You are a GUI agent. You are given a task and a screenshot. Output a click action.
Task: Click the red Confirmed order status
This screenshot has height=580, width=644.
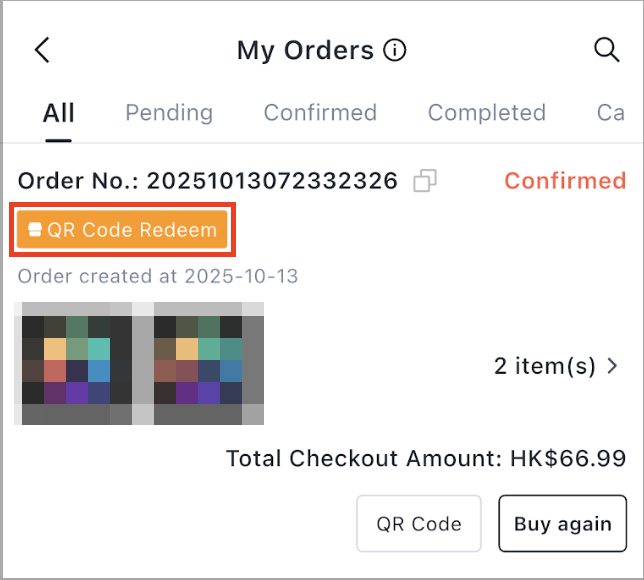tap(565, 181)
